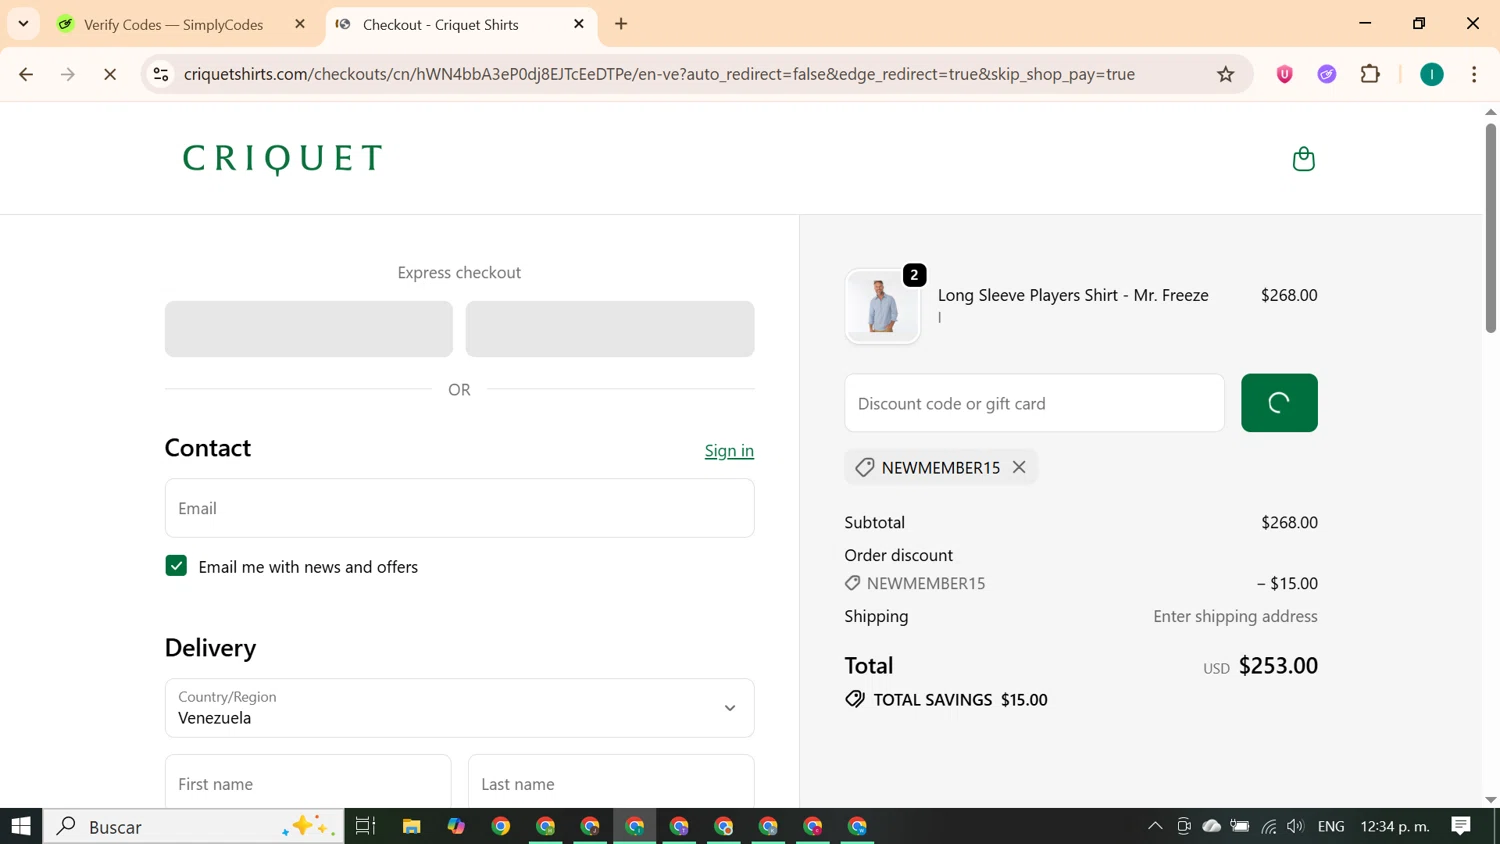Open the Long Sleeve Players Shirt thumbnail
Viewport: 1500px width, 844px height.
point(882,306)
